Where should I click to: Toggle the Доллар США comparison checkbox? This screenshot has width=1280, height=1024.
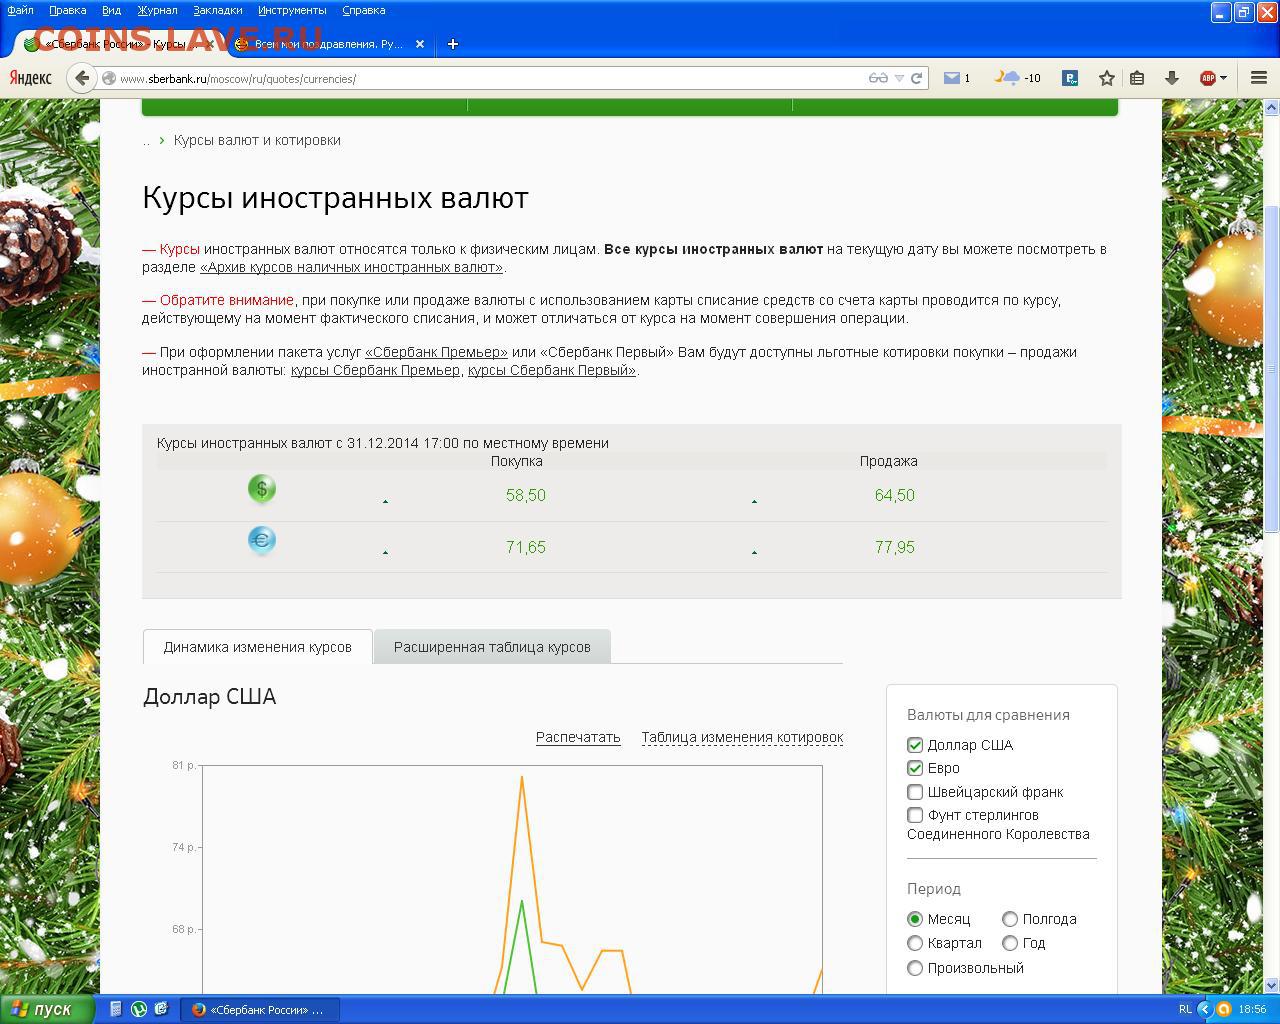click(915, 745)
